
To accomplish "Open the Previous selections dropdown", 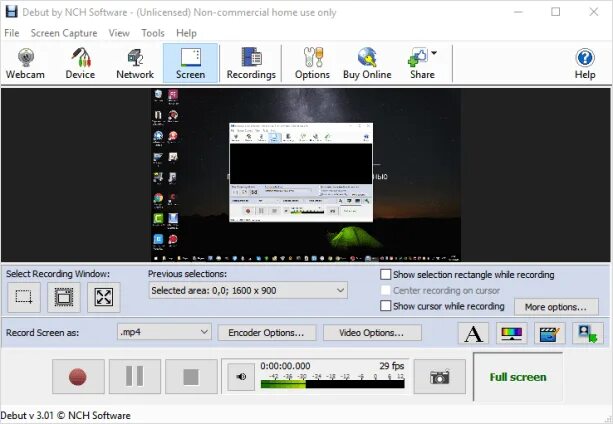I will pos(248,290).
